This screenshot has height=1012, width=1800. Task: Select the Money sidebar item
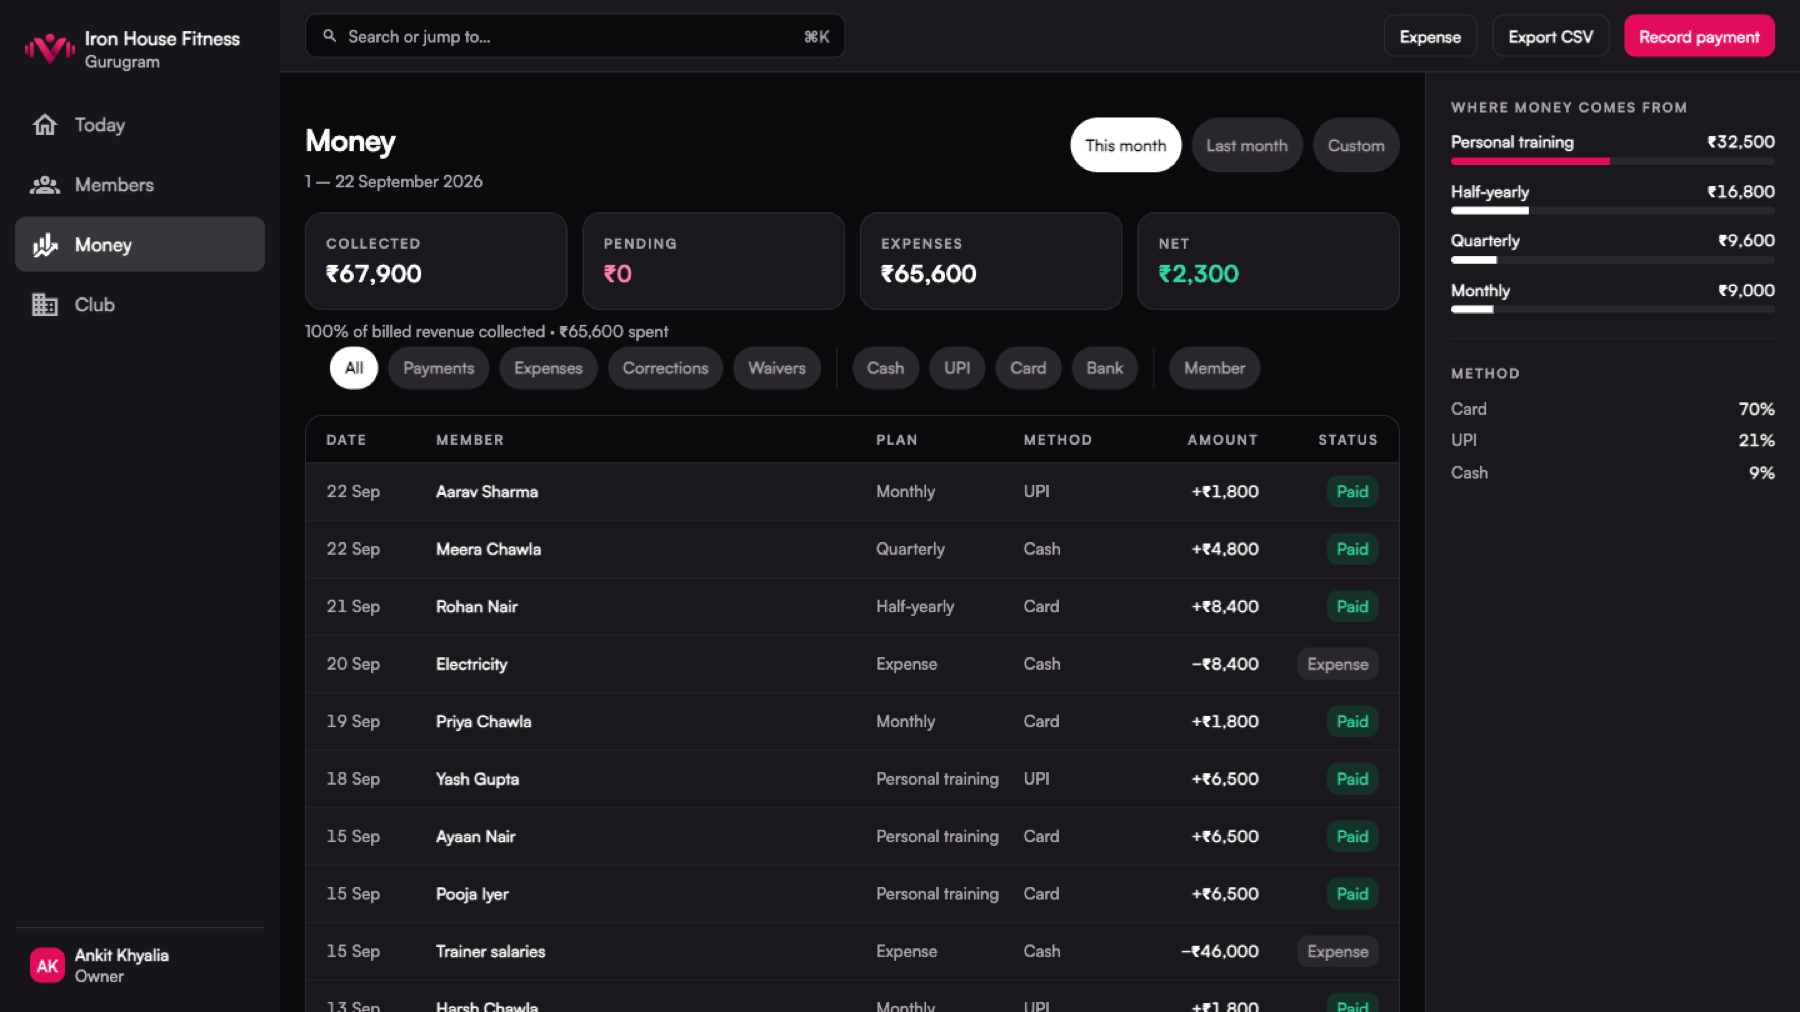tap(140, 245)
